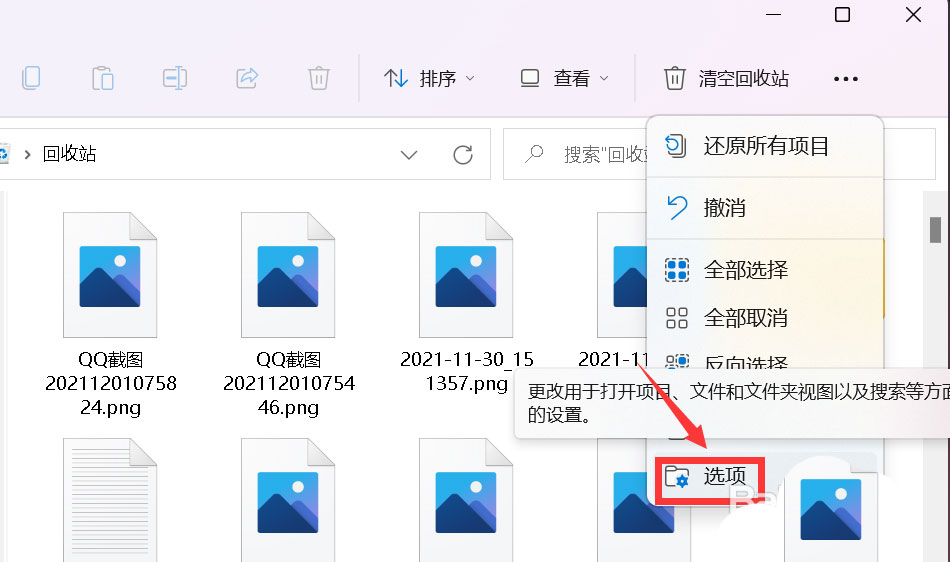
Task: Expand address bar history chevron
Action: (409, 154)
